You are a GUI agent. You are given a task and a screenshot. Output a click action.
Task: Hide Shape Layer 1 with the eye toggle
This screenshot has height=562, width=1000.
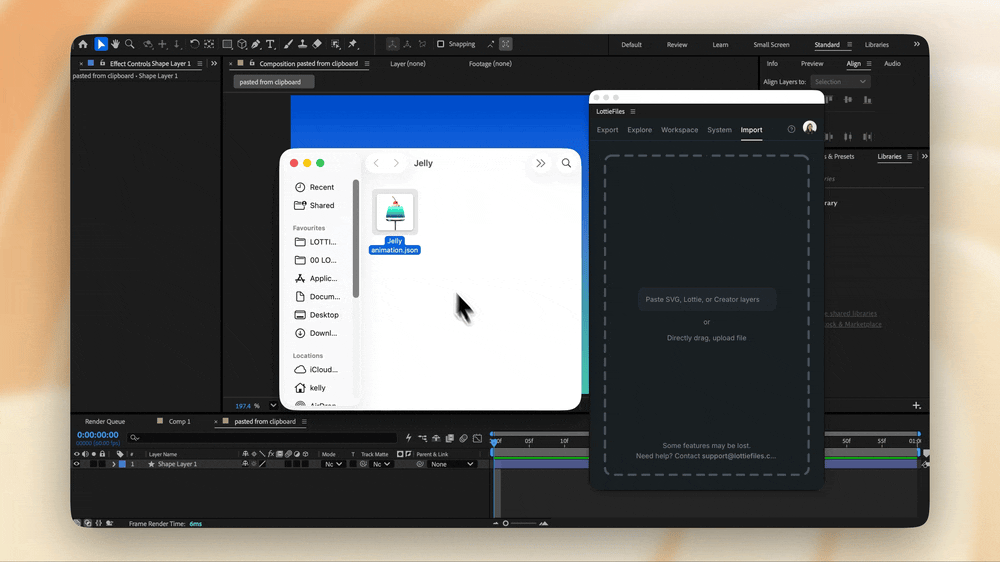[x=77, y=464]
